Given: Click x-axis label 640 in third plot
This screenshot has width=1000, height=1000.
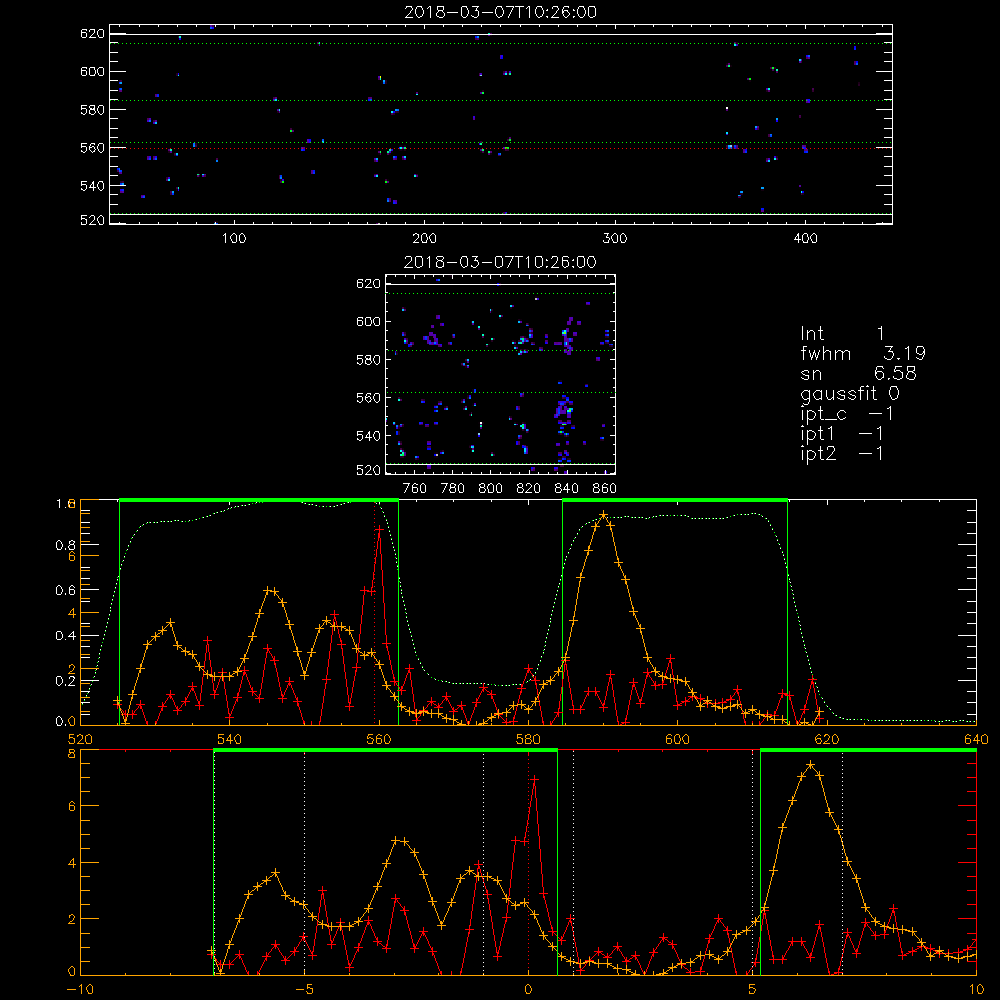Looking at the screenshot, I should (976, 739).
